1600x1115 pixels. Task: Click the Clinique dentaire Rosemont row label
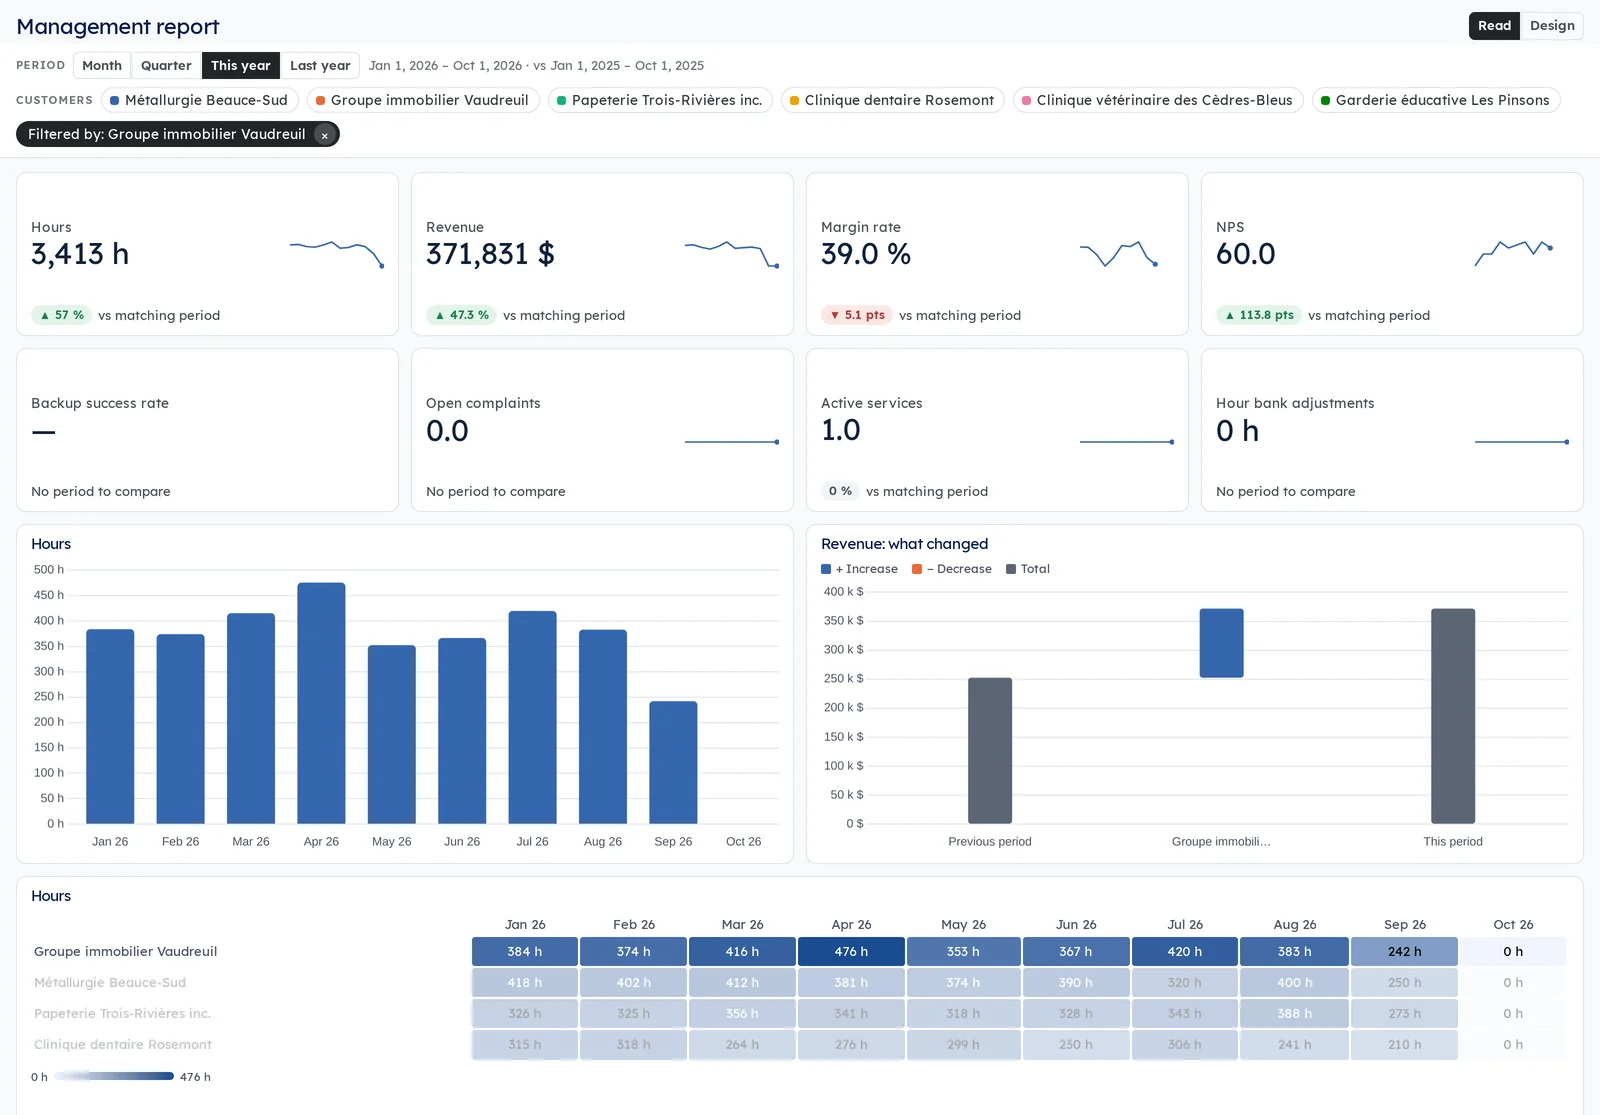[123, 1045]
